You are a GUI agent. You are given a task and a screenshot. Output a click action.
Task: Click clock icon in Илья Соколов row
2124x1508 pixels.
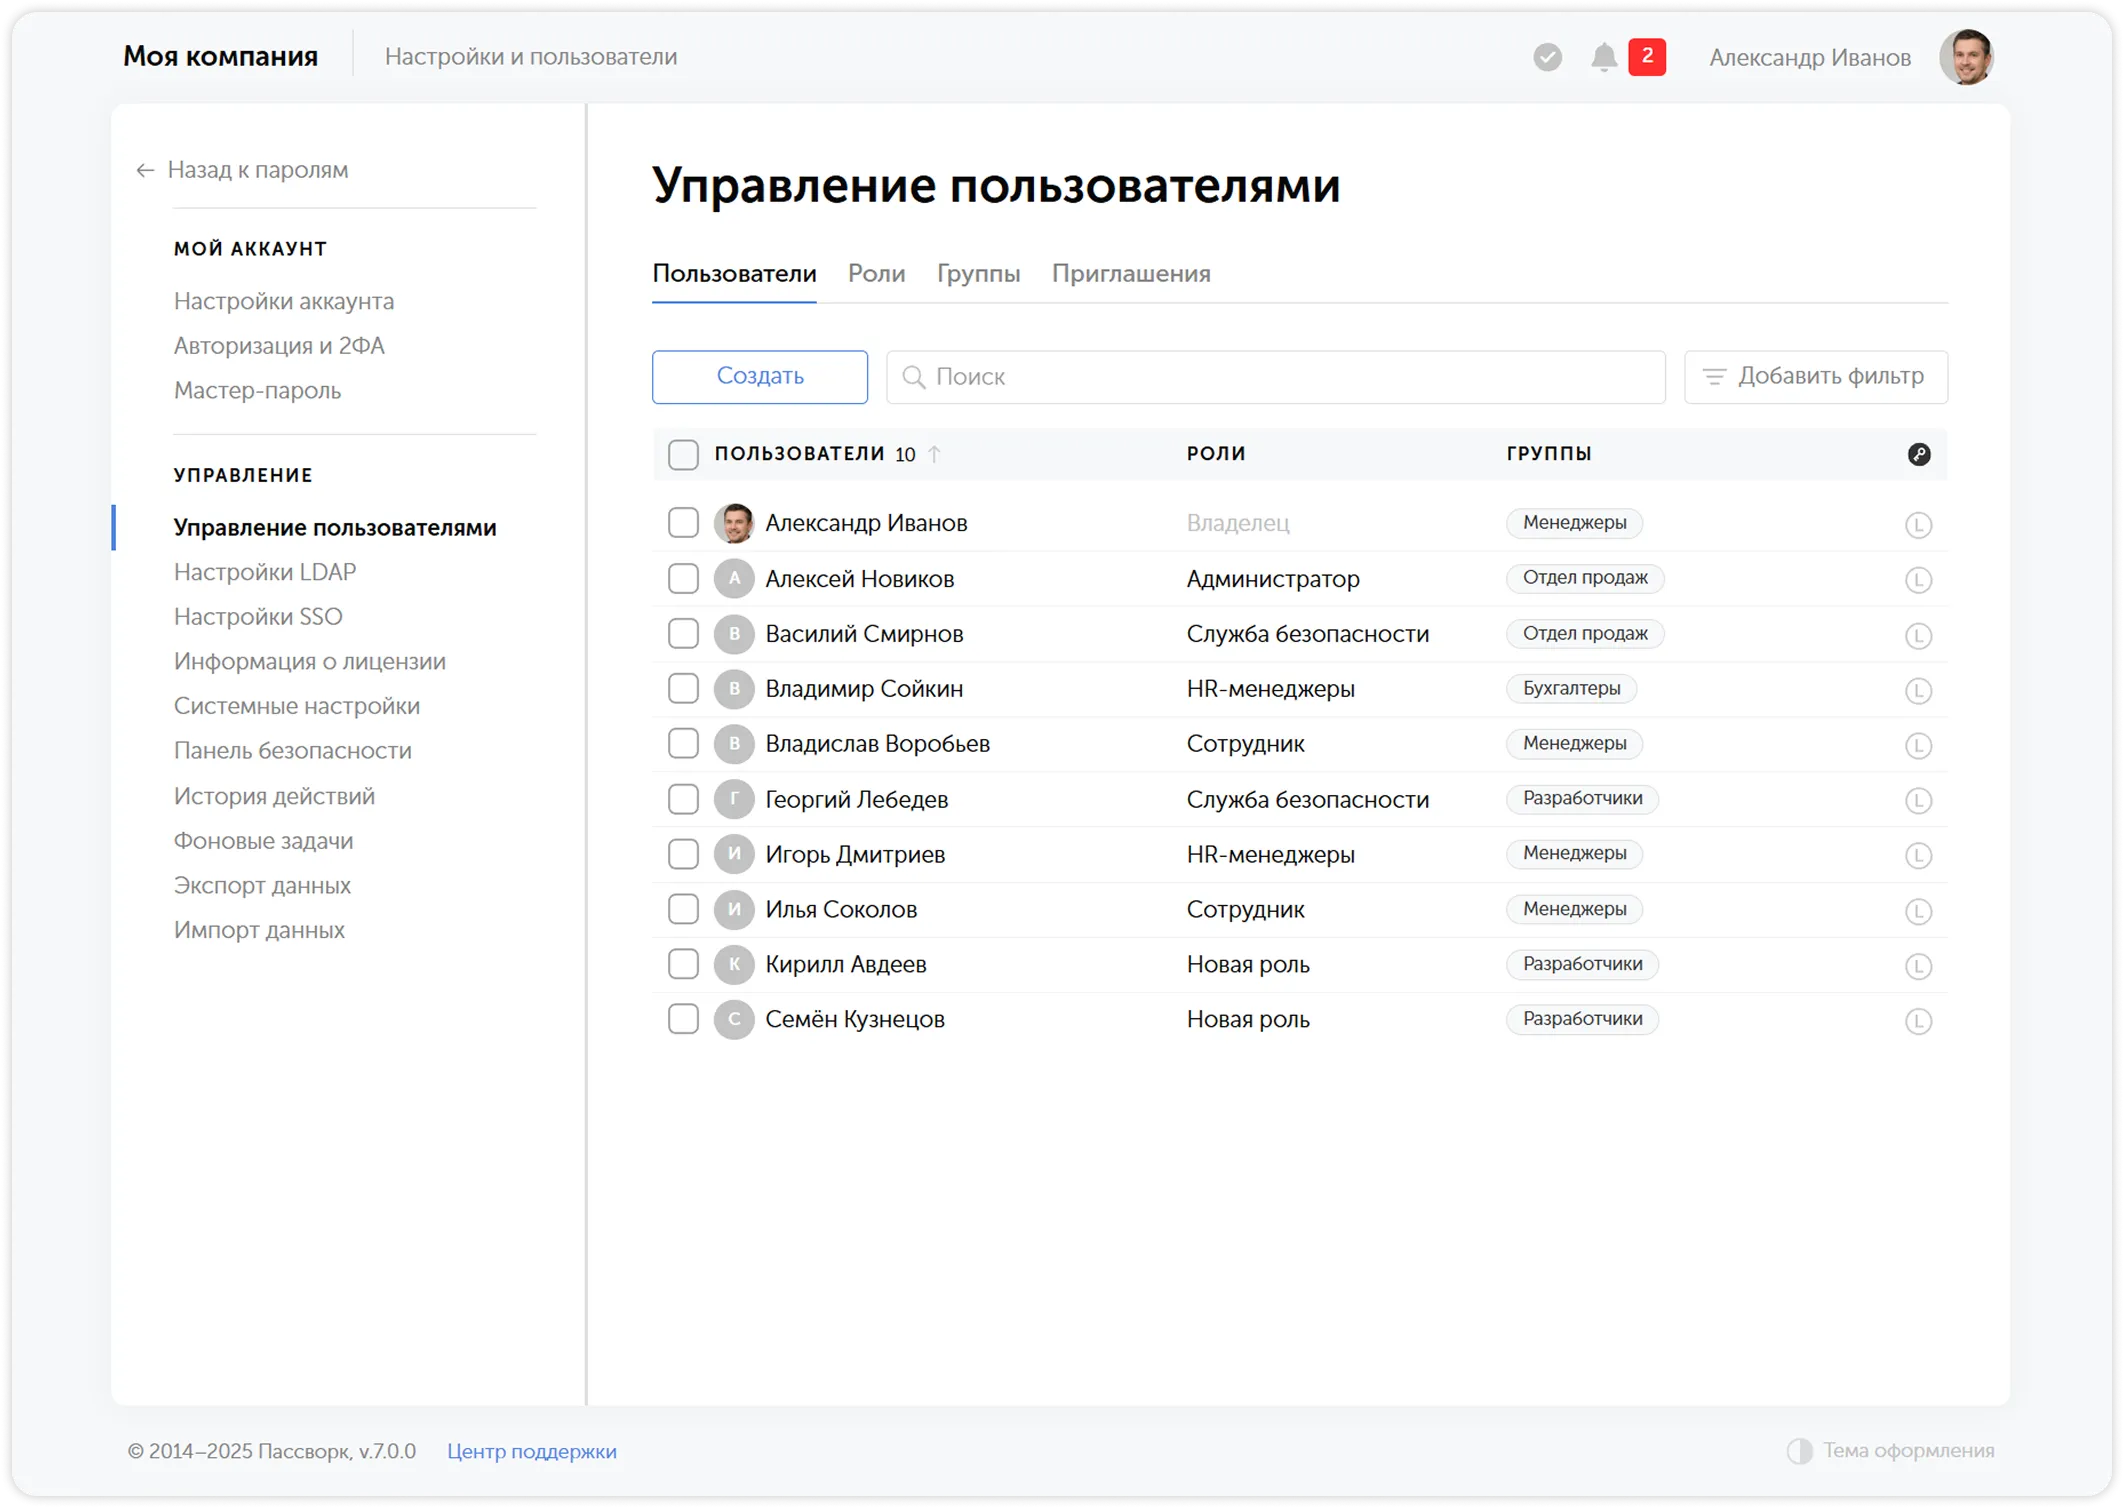pyautogui.click(x=1917, y=911)
